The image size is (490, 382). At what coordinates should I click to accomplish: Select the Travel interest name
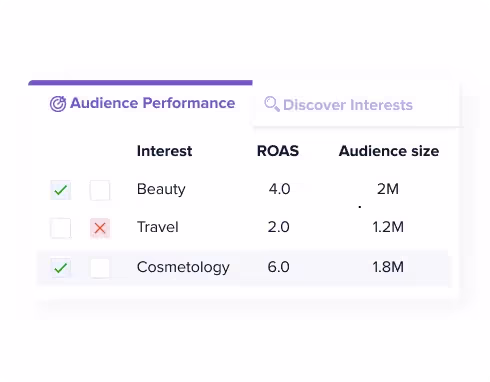click(x=158, y=227)
